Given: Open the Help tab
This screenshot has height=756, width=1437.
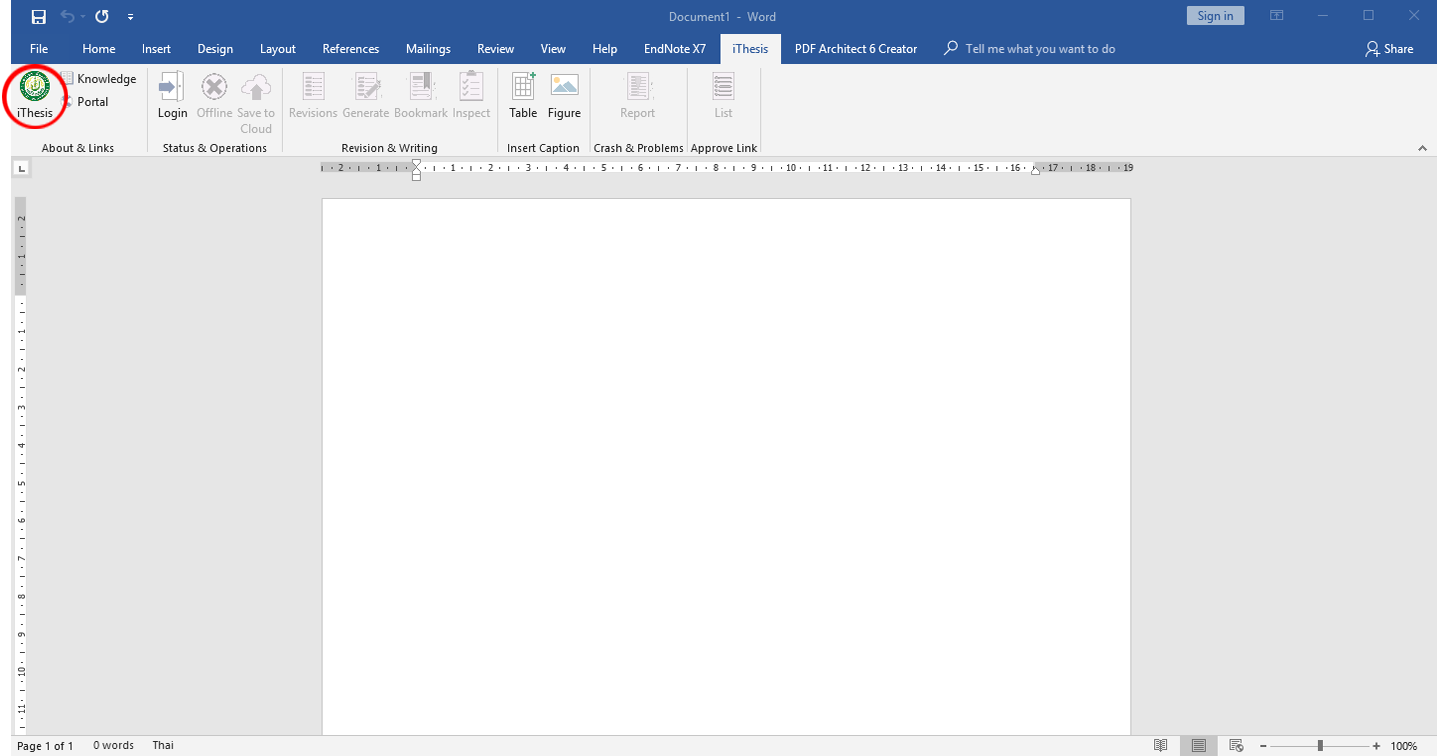Looking at the screenshot, I should pyautogui.click(x=605, y=49).
